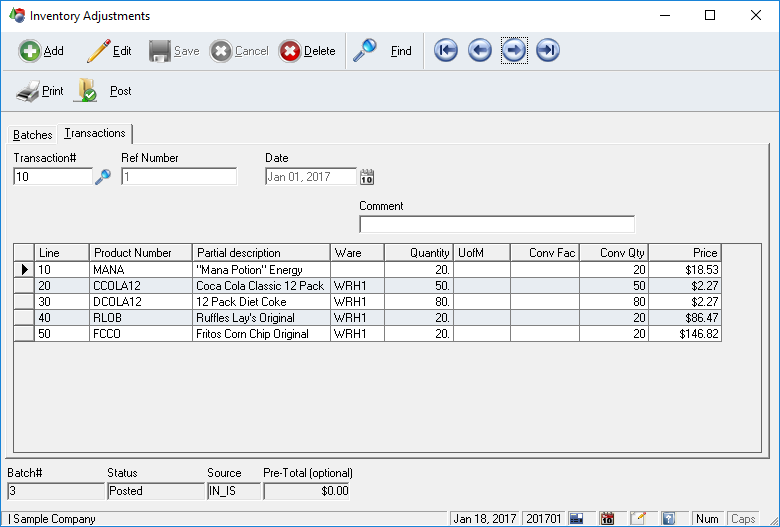Image resolution: width=780 pixels, height=527 pixels.
Task: Go to the next record arrow
Action: [x=514, y=51]
